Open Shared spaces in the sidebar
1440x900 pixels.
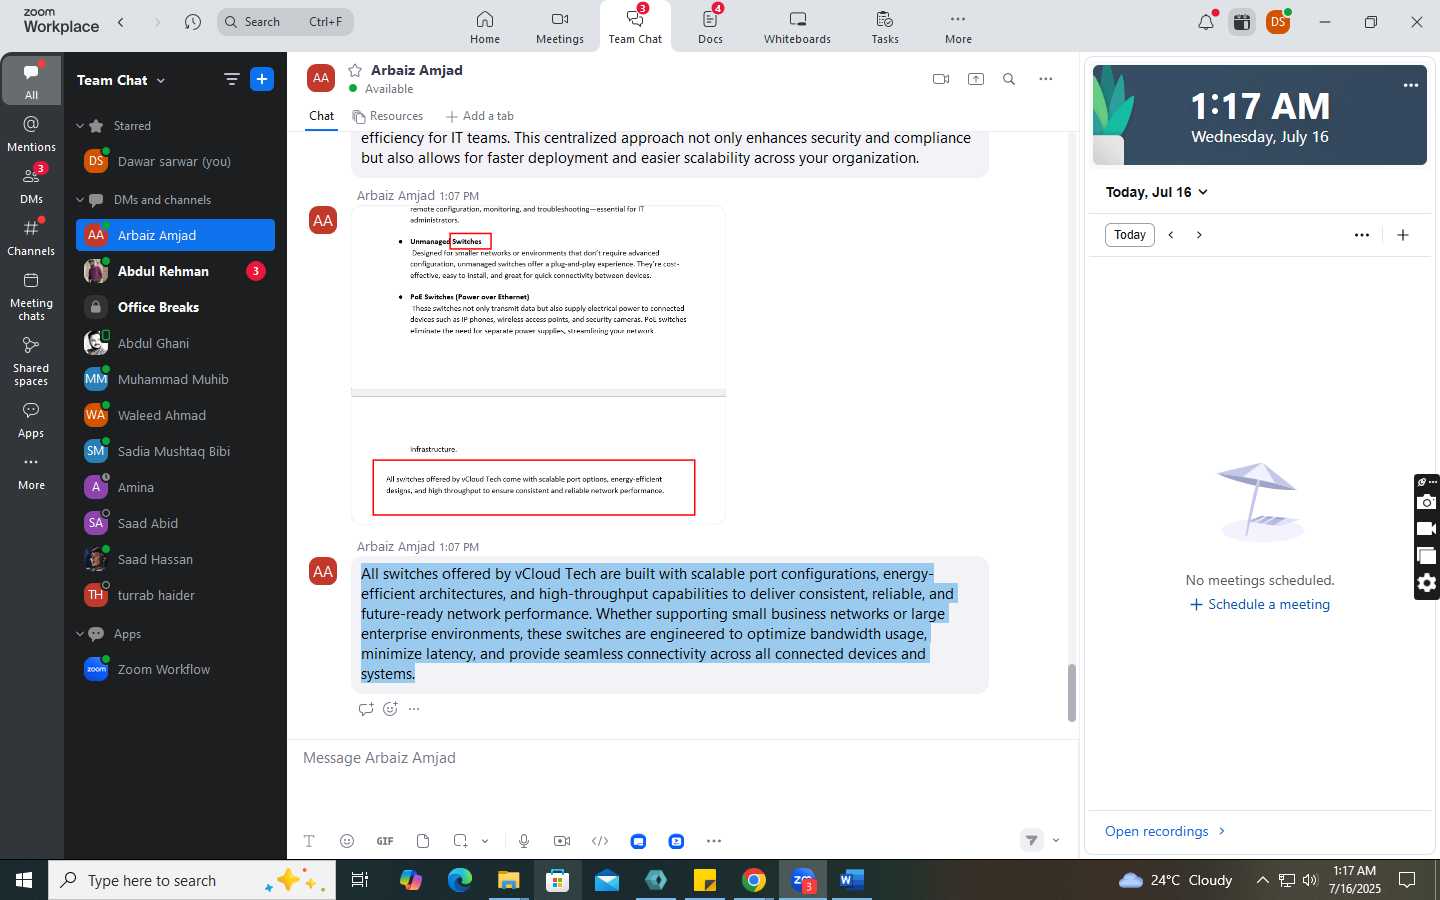[x=31, y=361]
